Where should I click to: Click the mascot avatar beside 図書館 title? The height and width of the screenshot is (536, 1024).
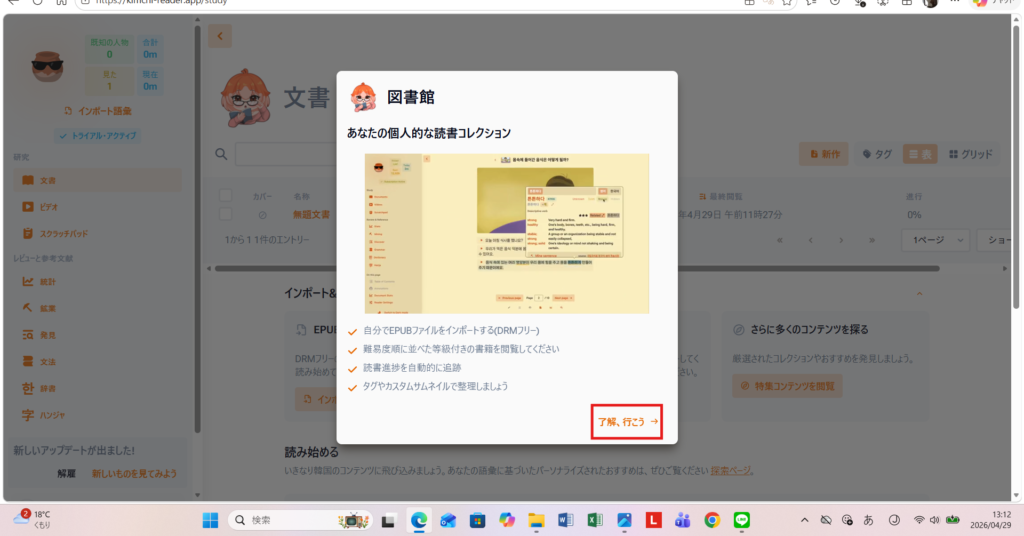[x=363, y=97]
